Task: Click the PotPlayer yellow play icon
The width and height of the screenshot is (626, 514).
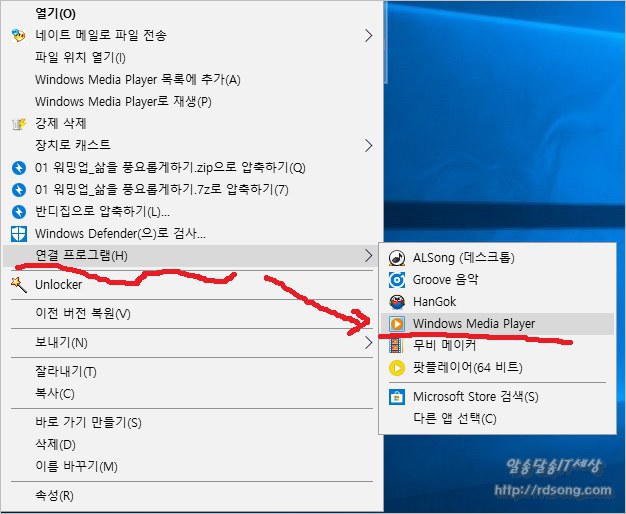Action: tap(397, 368)
